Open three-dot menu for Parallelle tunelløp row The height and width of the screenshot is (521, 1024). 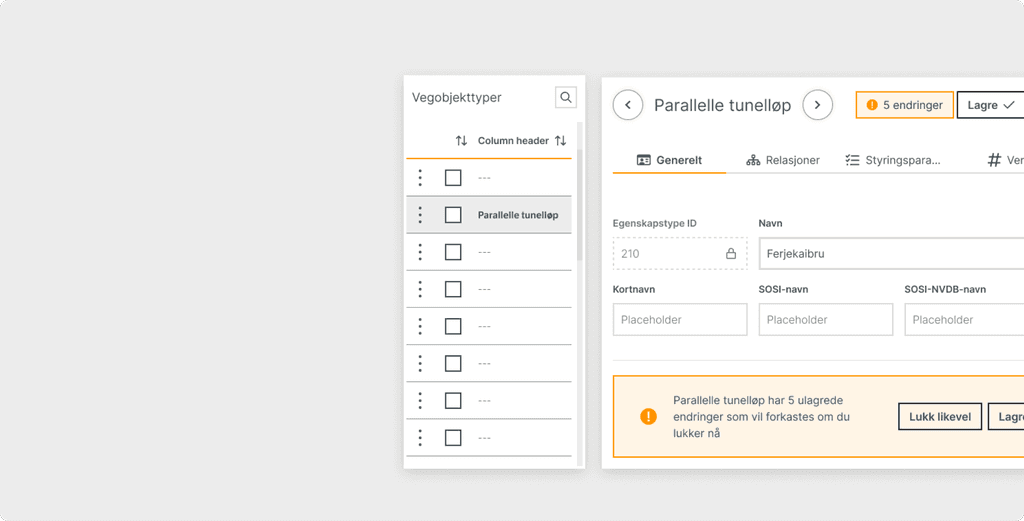pyautogui.click(x=420, y=215)
